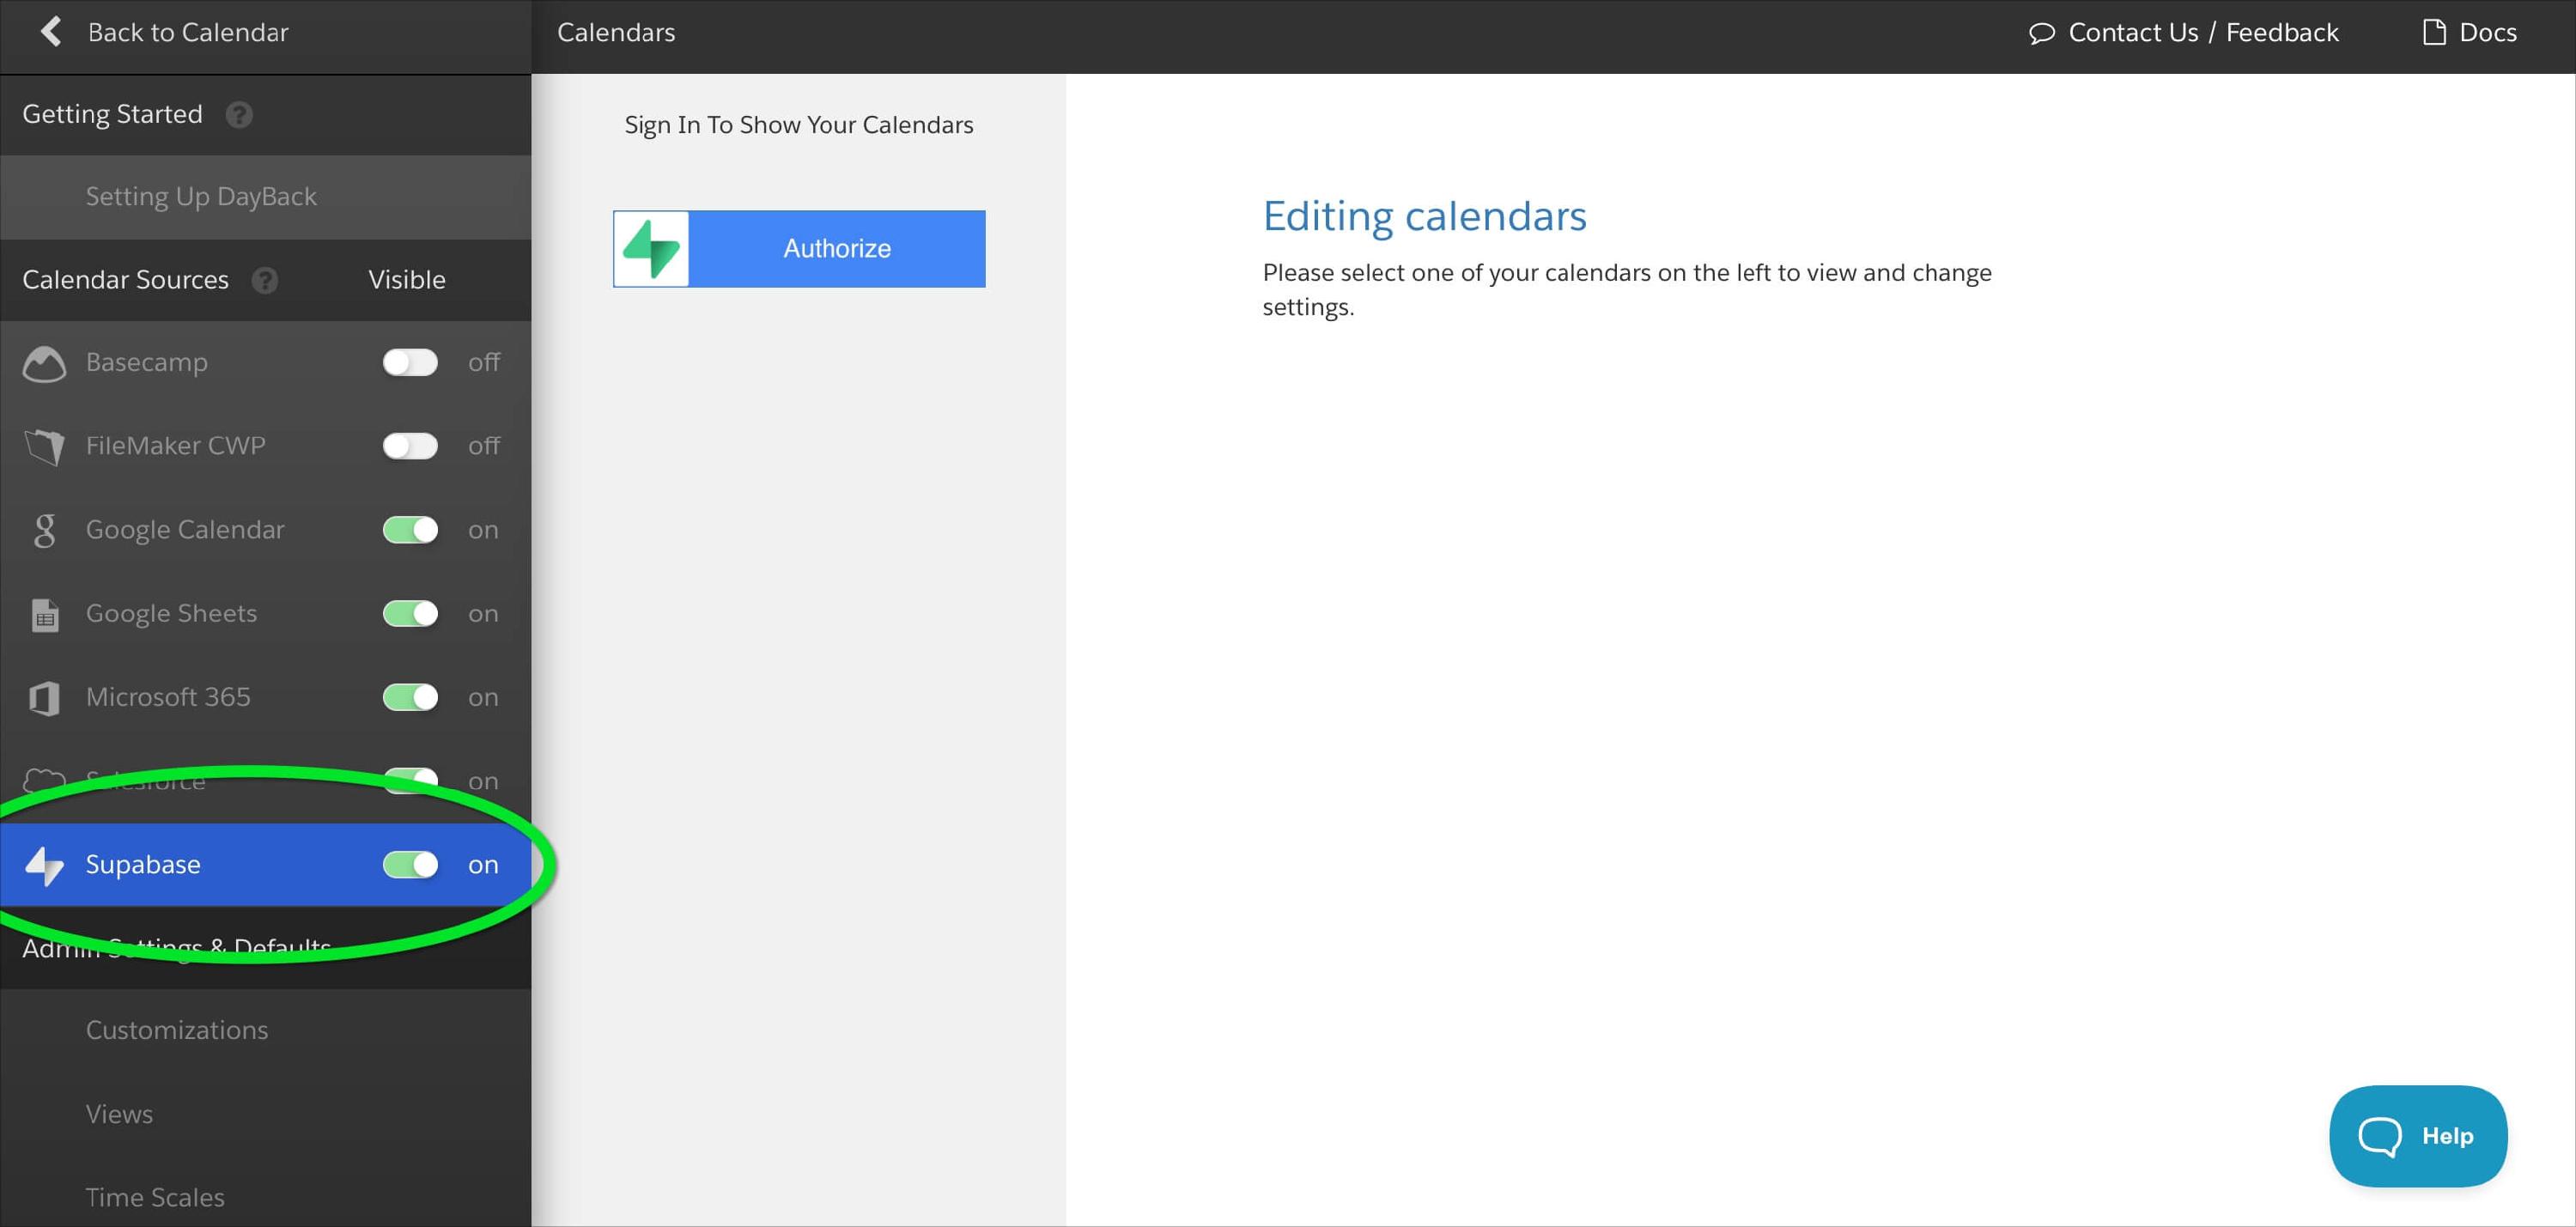Screen dimensions: 2576x1227
Task: Open Calendar Sources help question icon
Action: pyautogui.click(x=265, y=280)
